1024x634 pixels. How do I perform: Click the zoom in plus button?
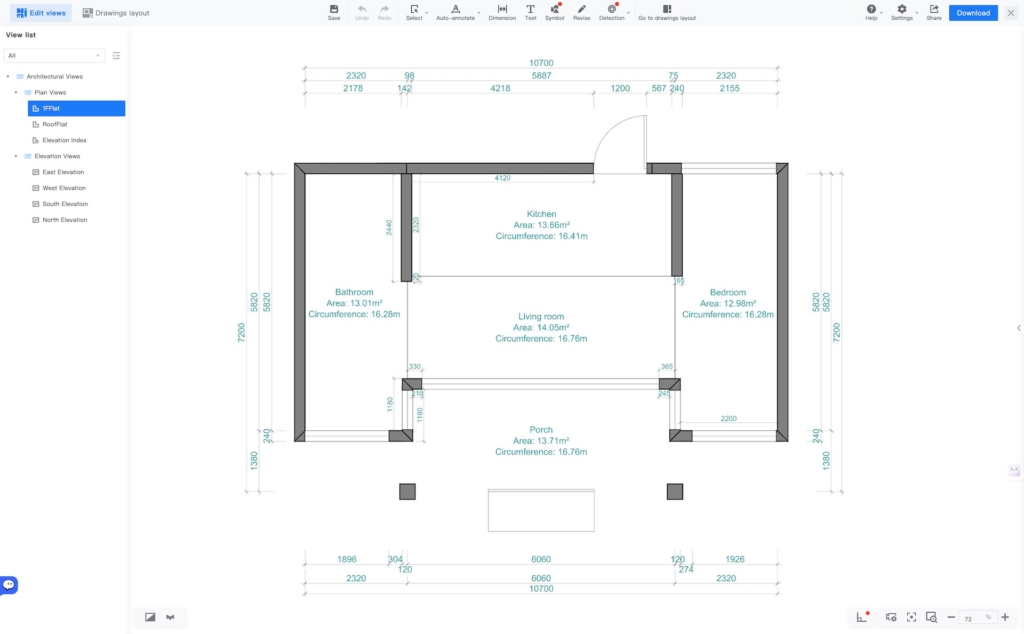point(1004,618)
